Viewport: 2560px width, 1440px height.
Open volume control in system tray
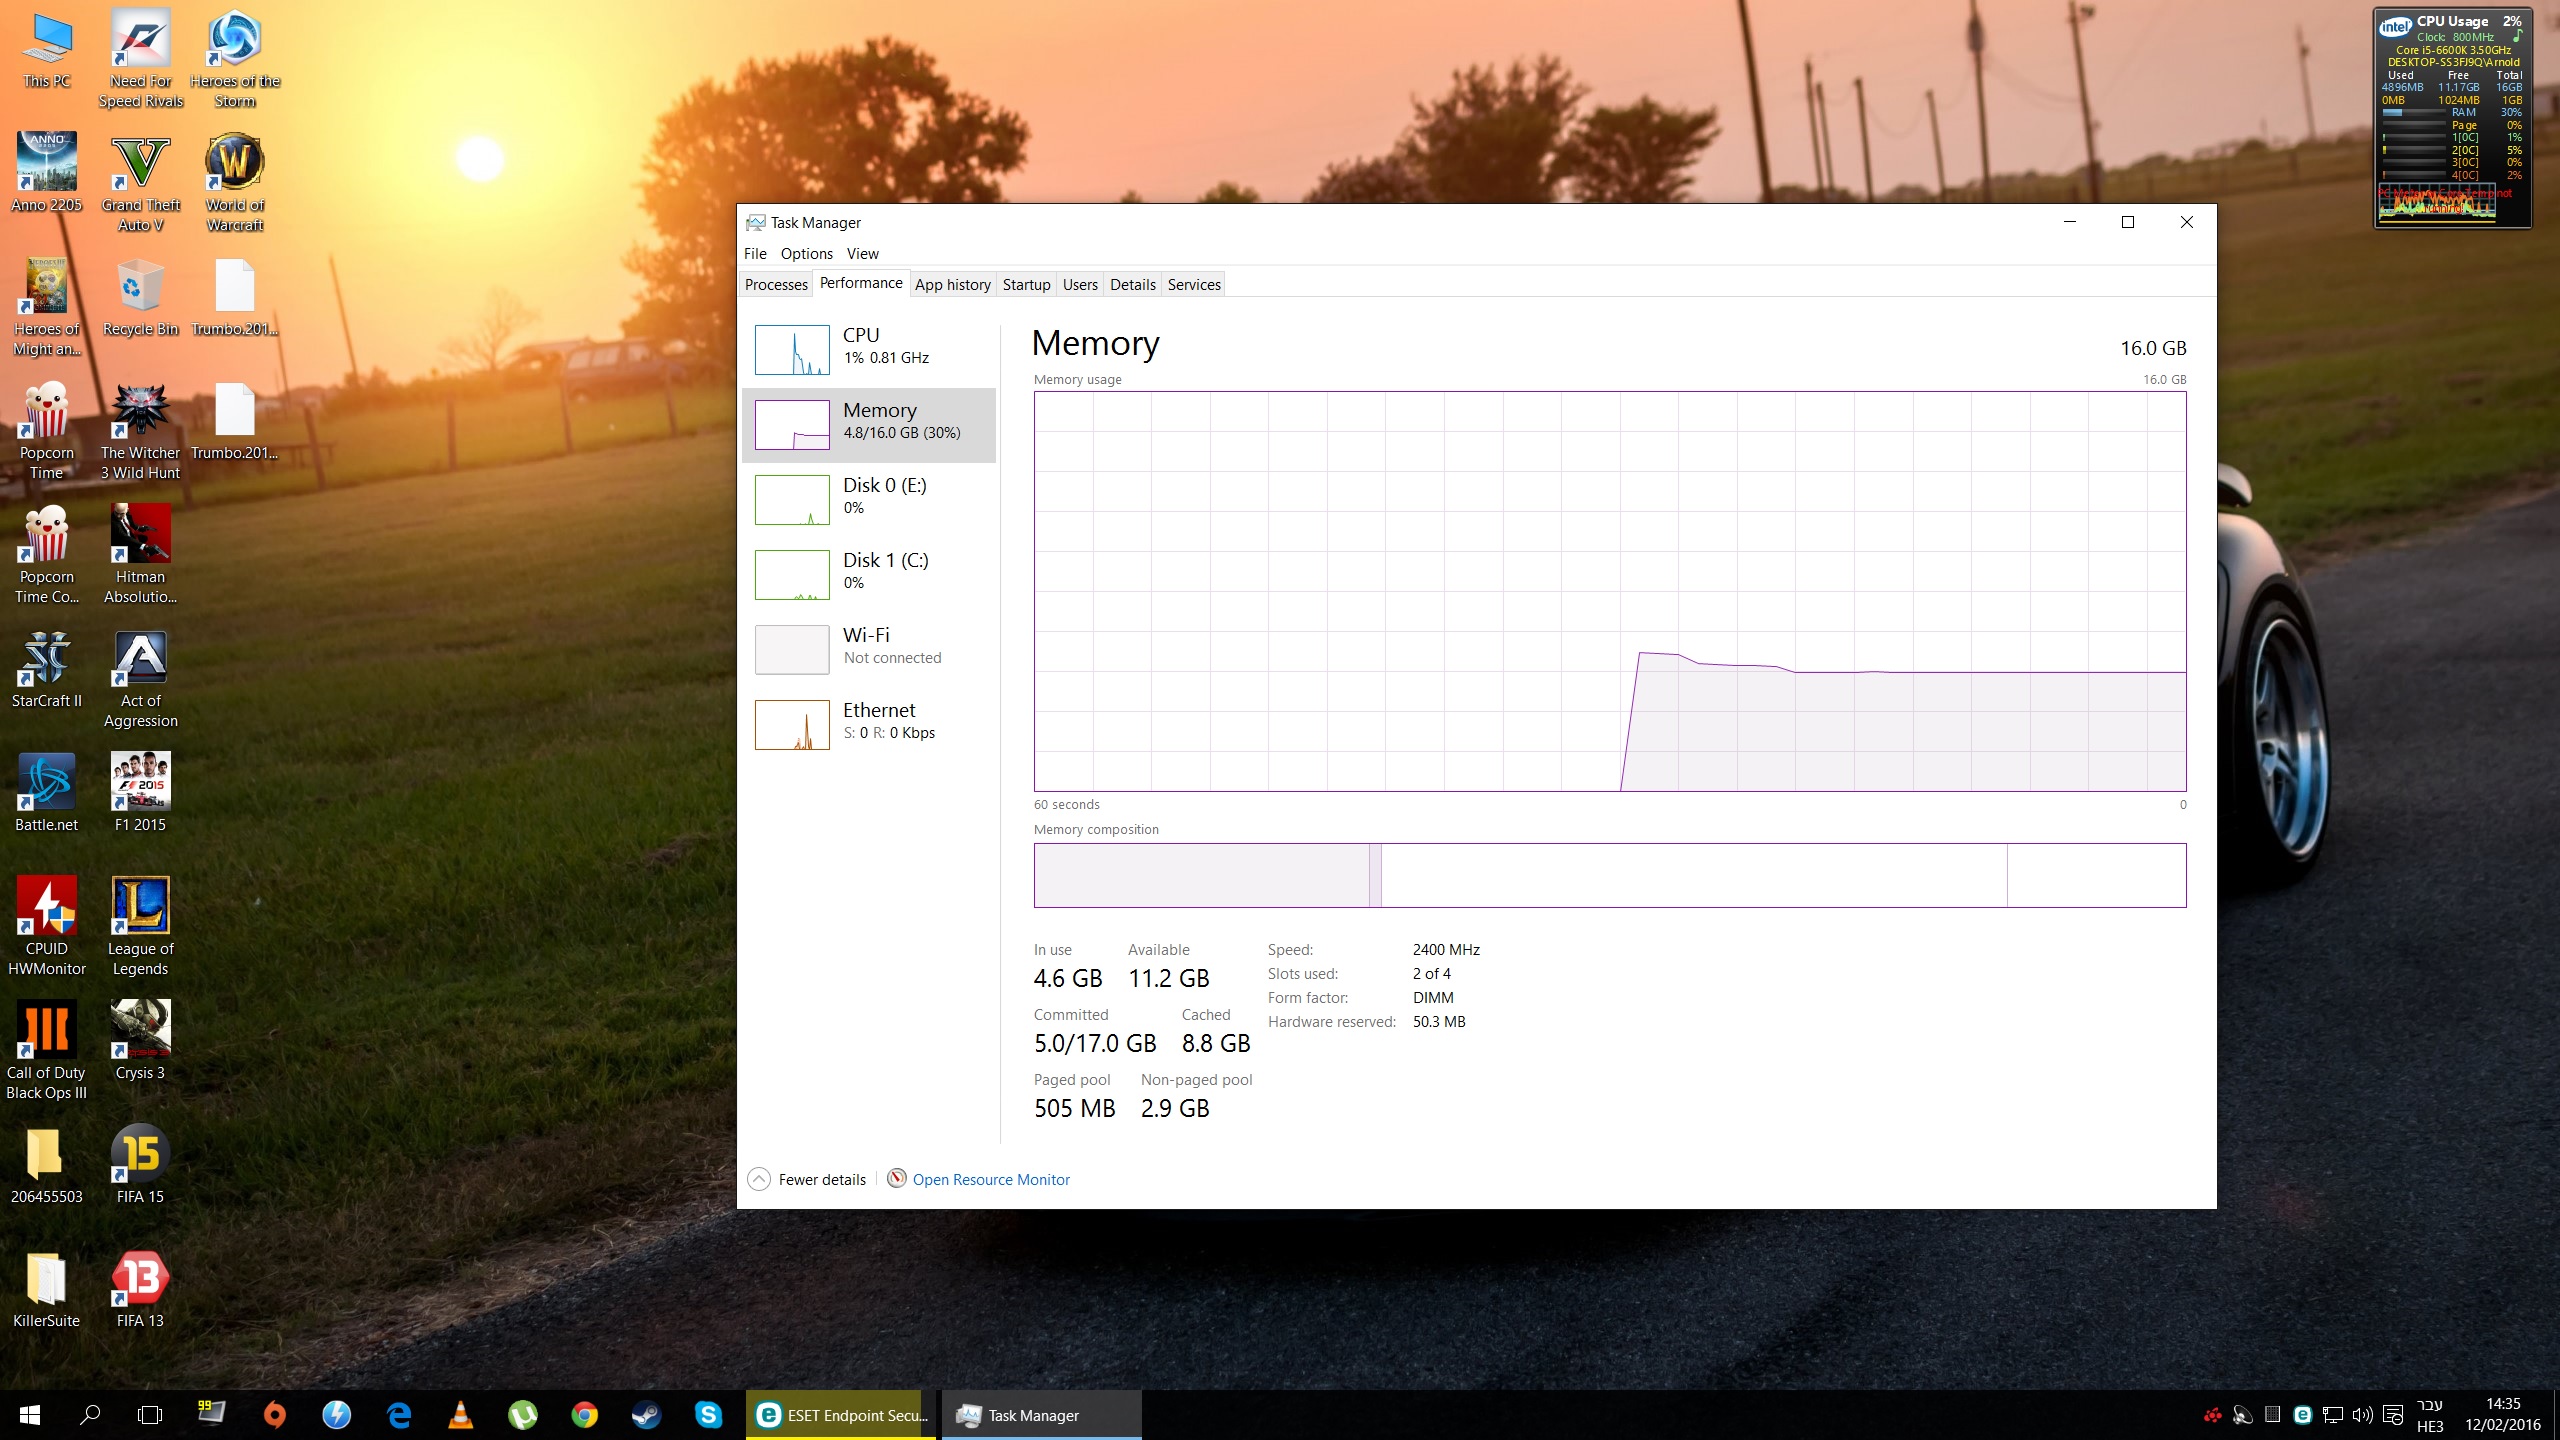pyautogui.click(x=2363, y=1415)
